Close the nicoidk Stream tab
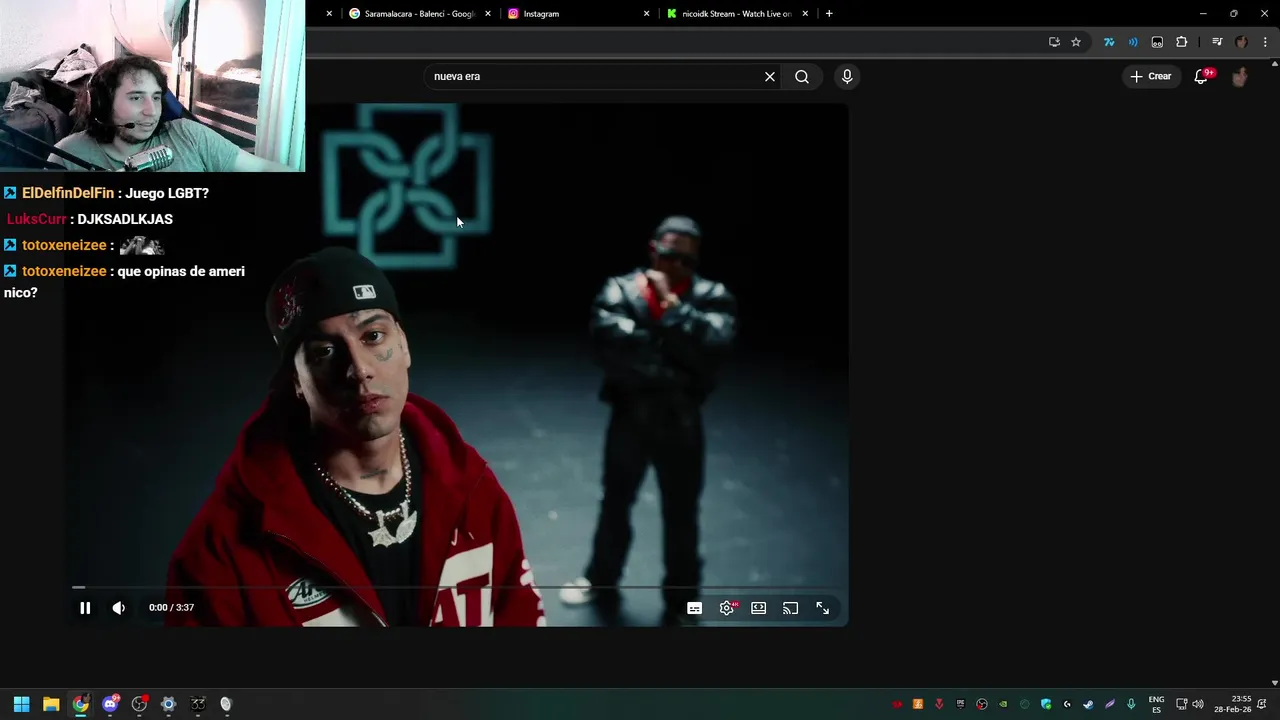 pos(805,14)
